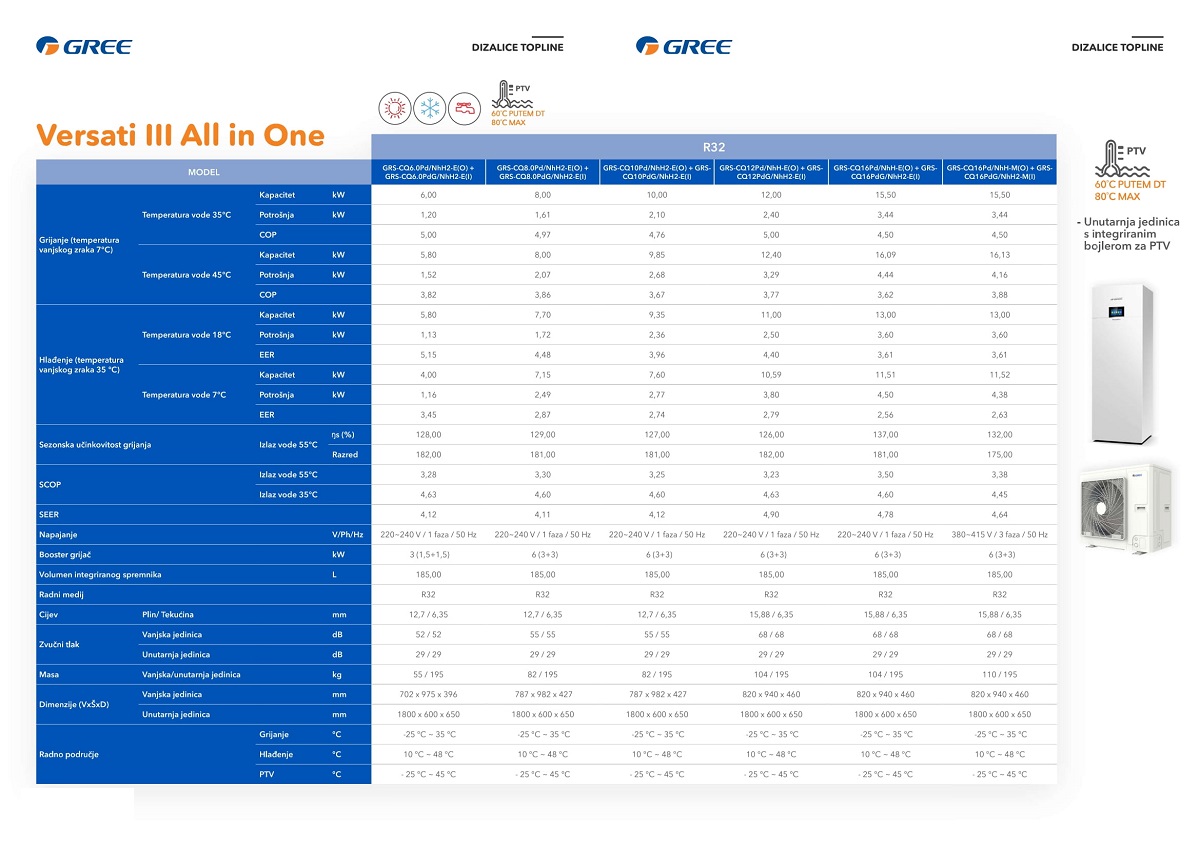Click the right page DIZALICE TOPLINE heading

pyautogui.click(x=1118, y=47)
